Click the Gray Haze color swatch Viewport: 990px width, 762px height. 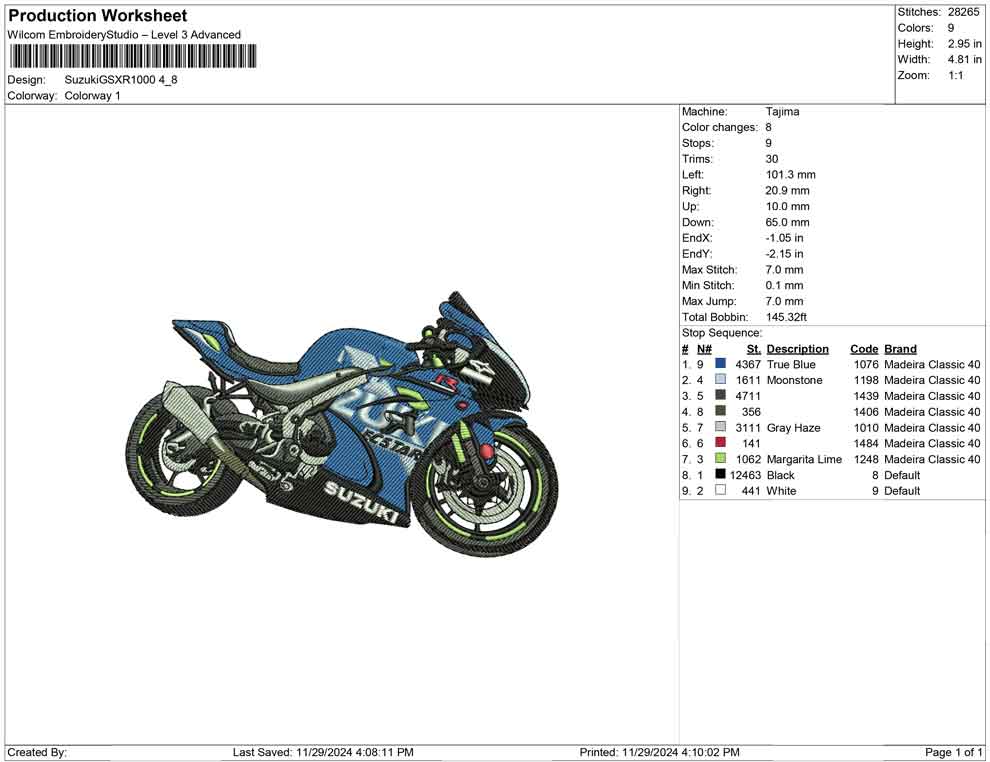pyautogui.click(x=720, y=427)
